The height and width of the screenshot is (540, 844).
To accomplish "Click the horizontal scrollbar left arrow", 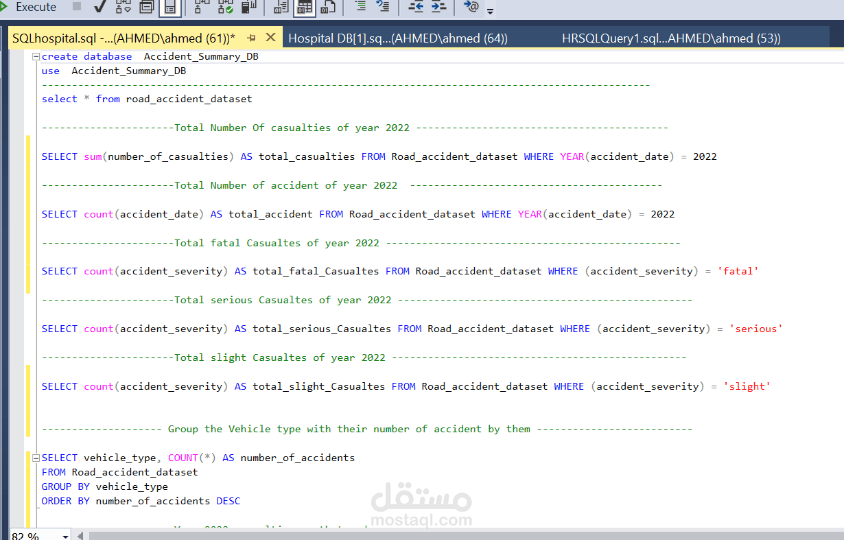I will click(x=80, y=536).
